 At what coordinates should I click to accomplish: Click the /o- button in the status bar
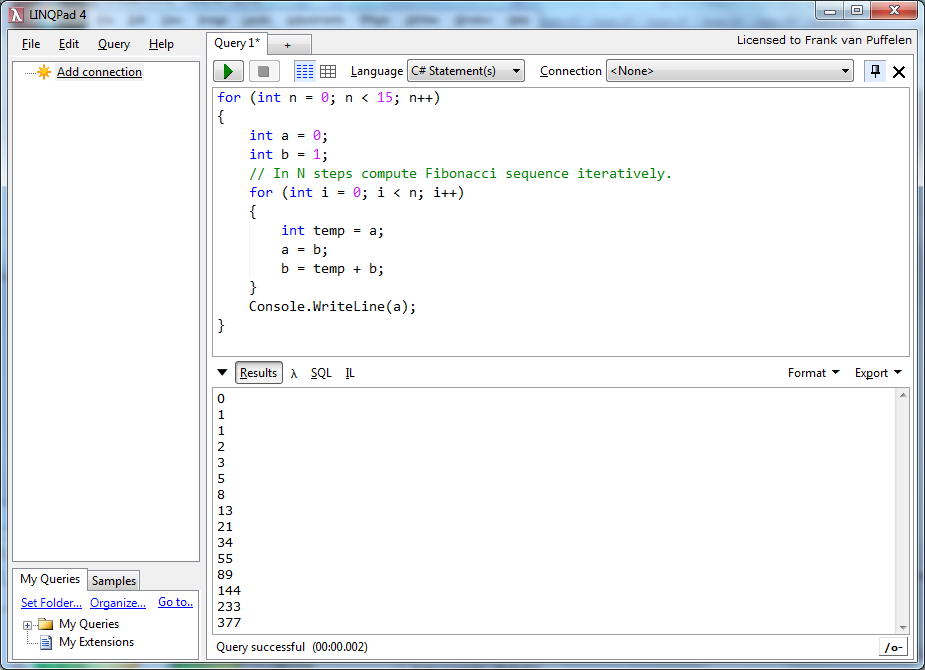[893, 647]
